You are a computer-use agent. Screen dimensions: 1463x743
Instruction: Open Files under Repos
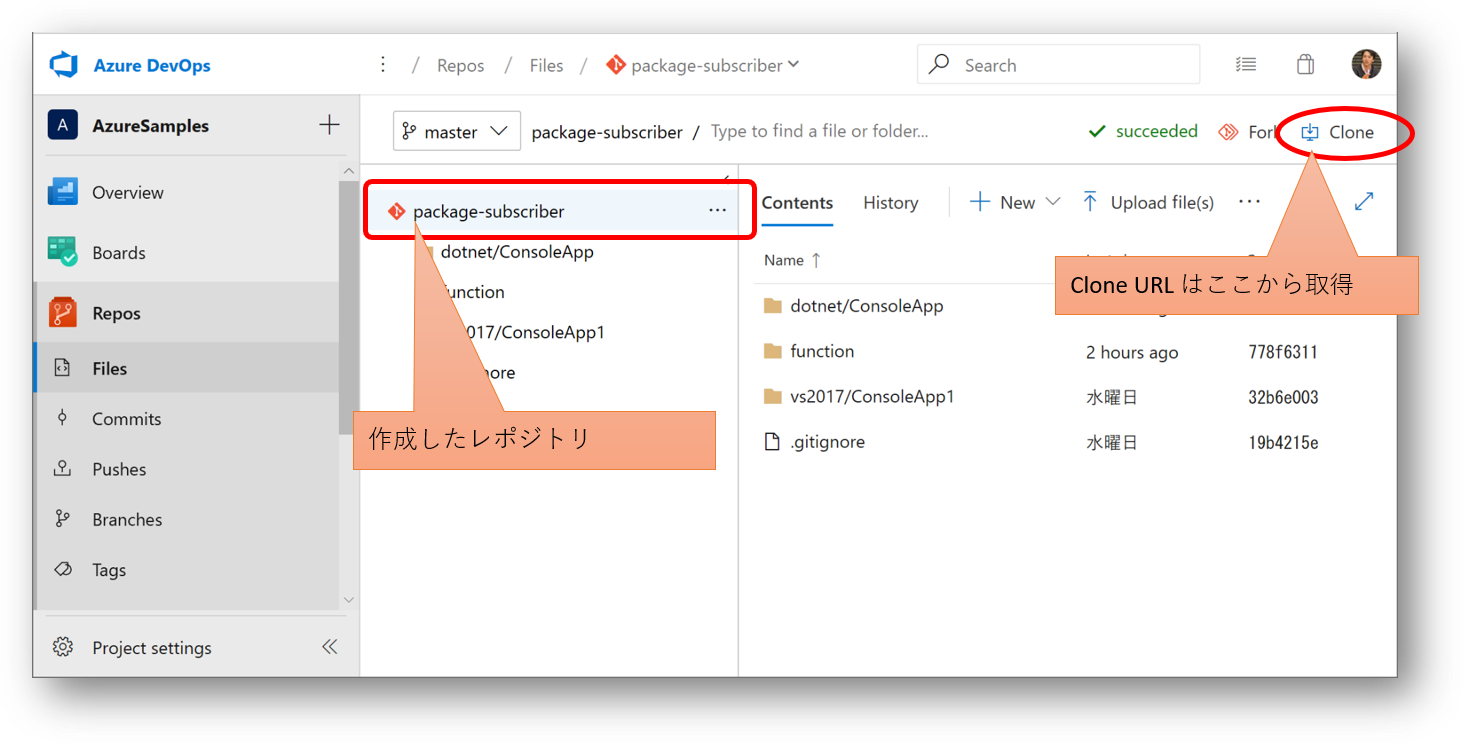click(109, 368)
